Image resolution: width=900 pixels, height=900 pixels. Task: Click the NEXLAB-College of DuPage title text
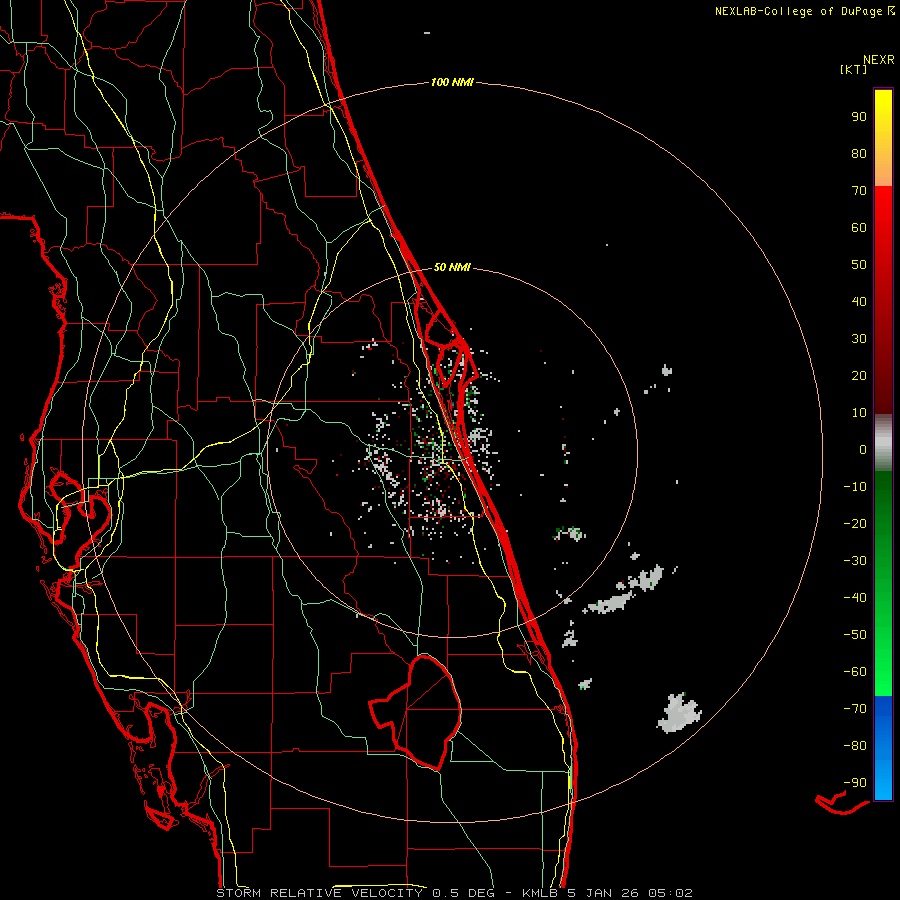[805, 11]
